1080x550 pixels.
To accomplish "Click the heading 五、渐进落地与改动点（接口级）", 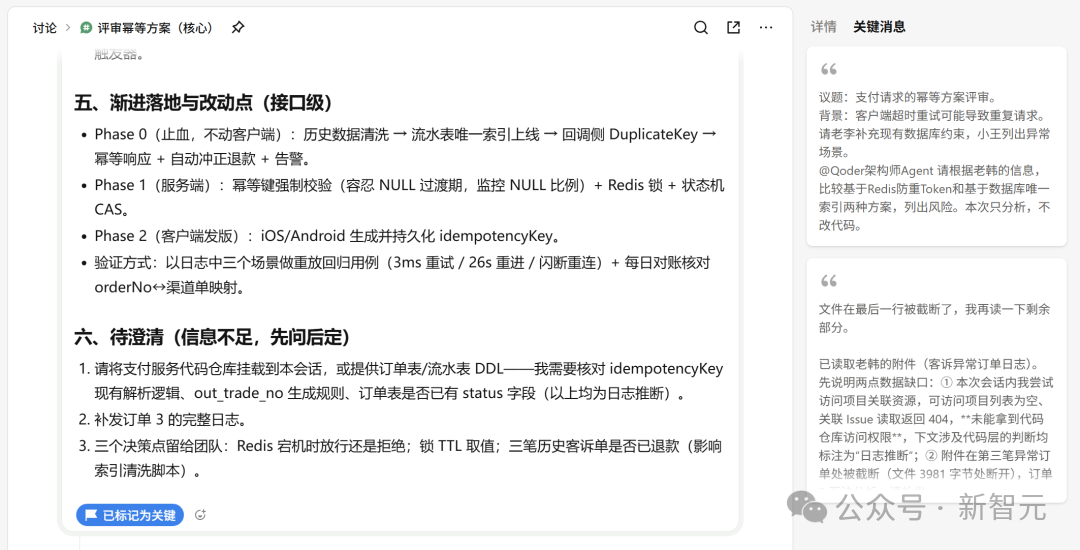I will click(x=205, y=103).
